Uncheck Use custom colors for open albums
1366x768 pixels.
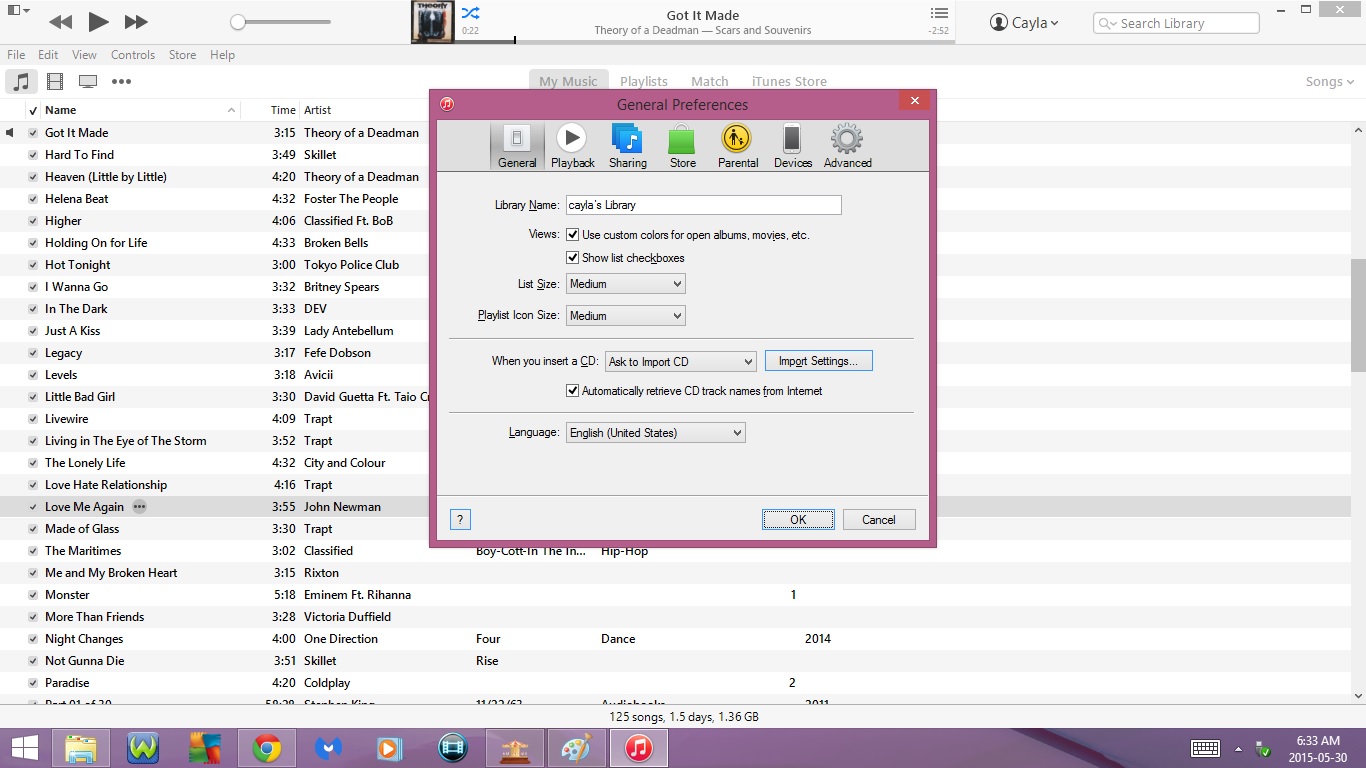coord(573,235)
